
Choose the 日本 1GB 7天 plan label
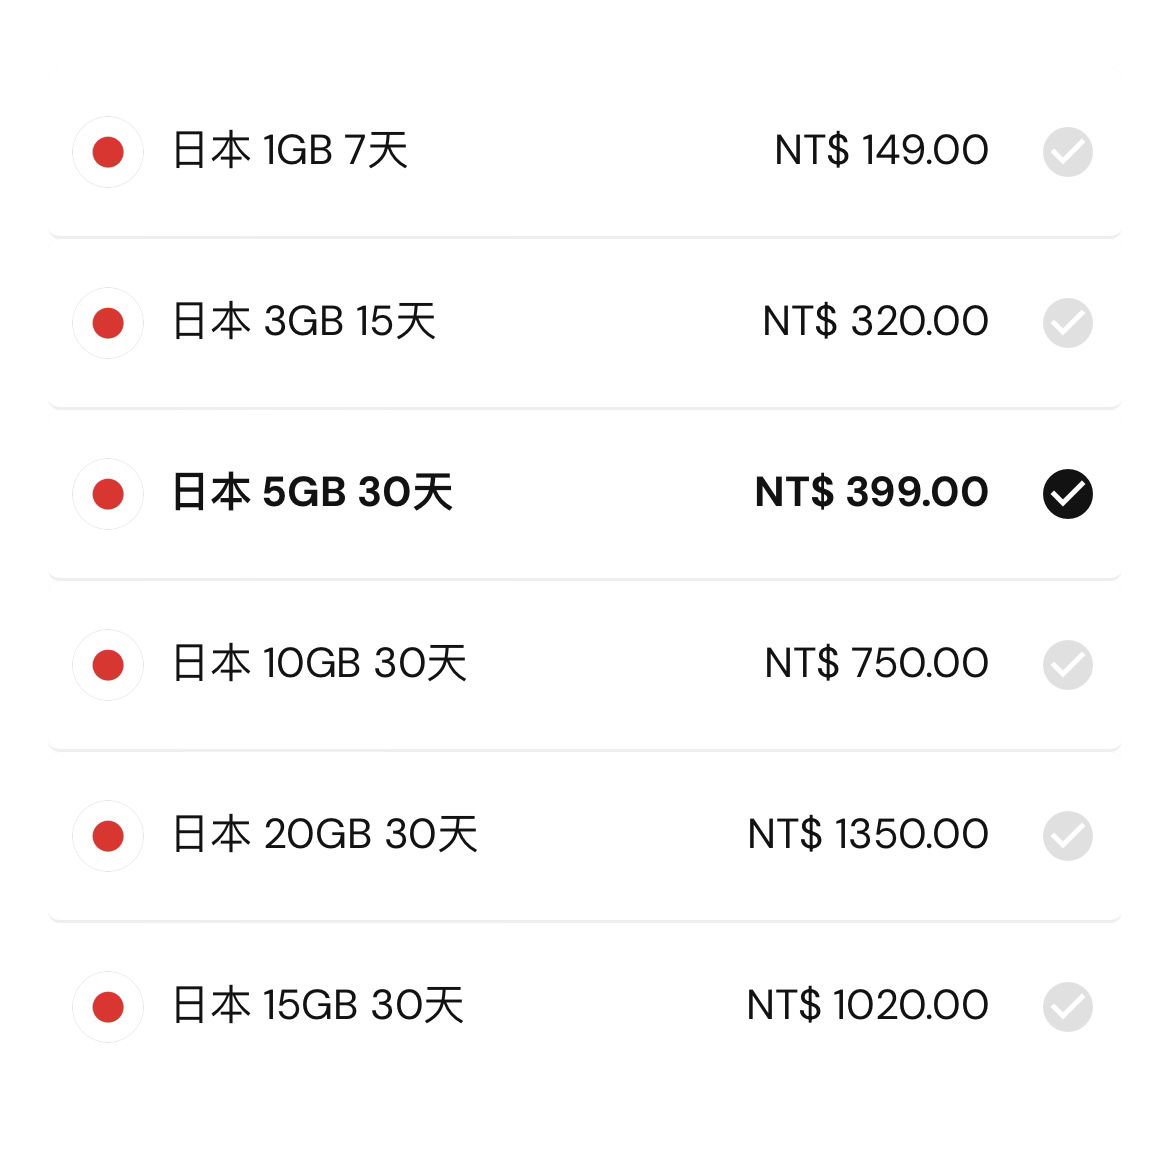(290, 151)
